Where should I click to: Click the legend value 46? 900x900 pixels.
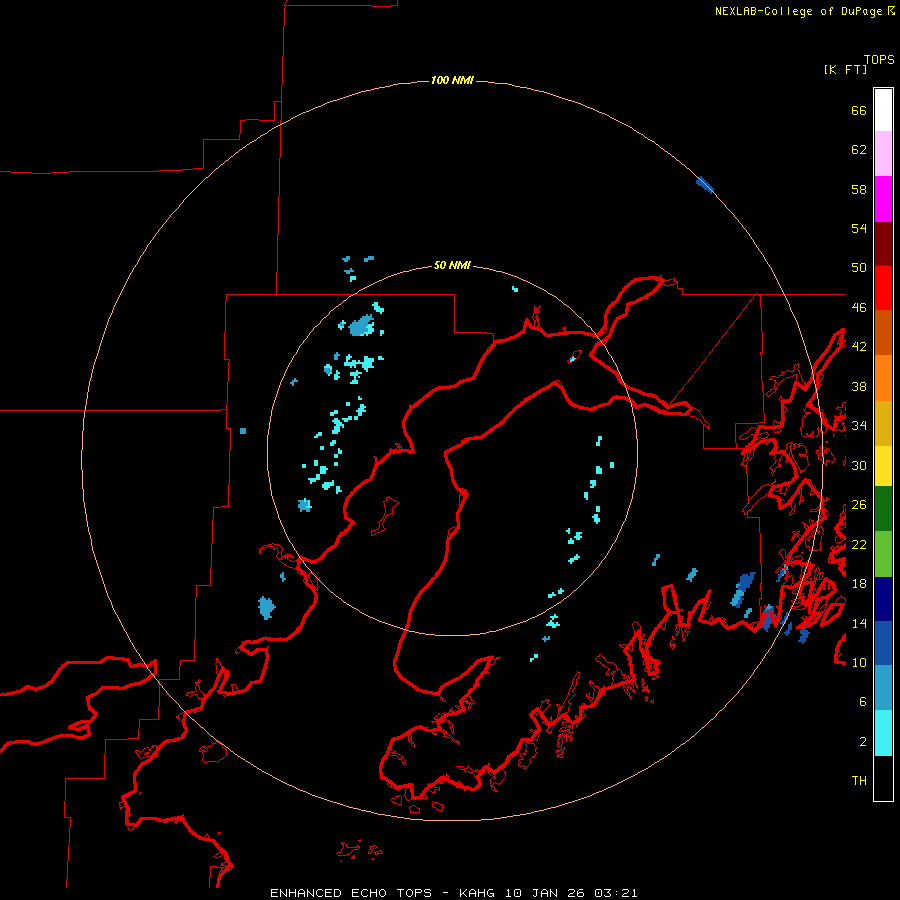859,308
